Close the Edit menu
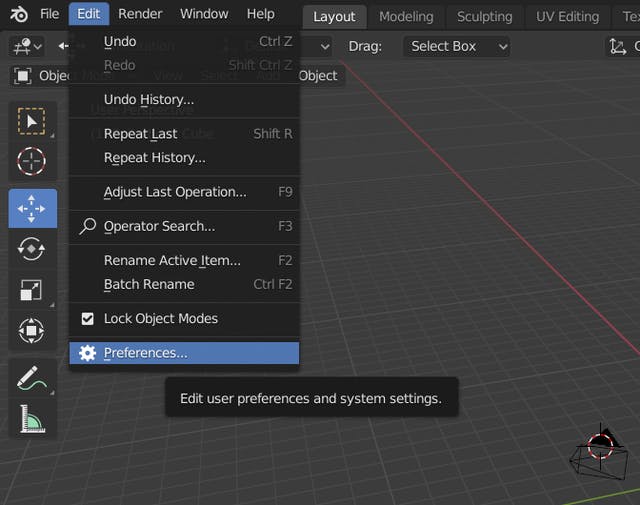Viewport: 640px width, 505px height. 89,14
